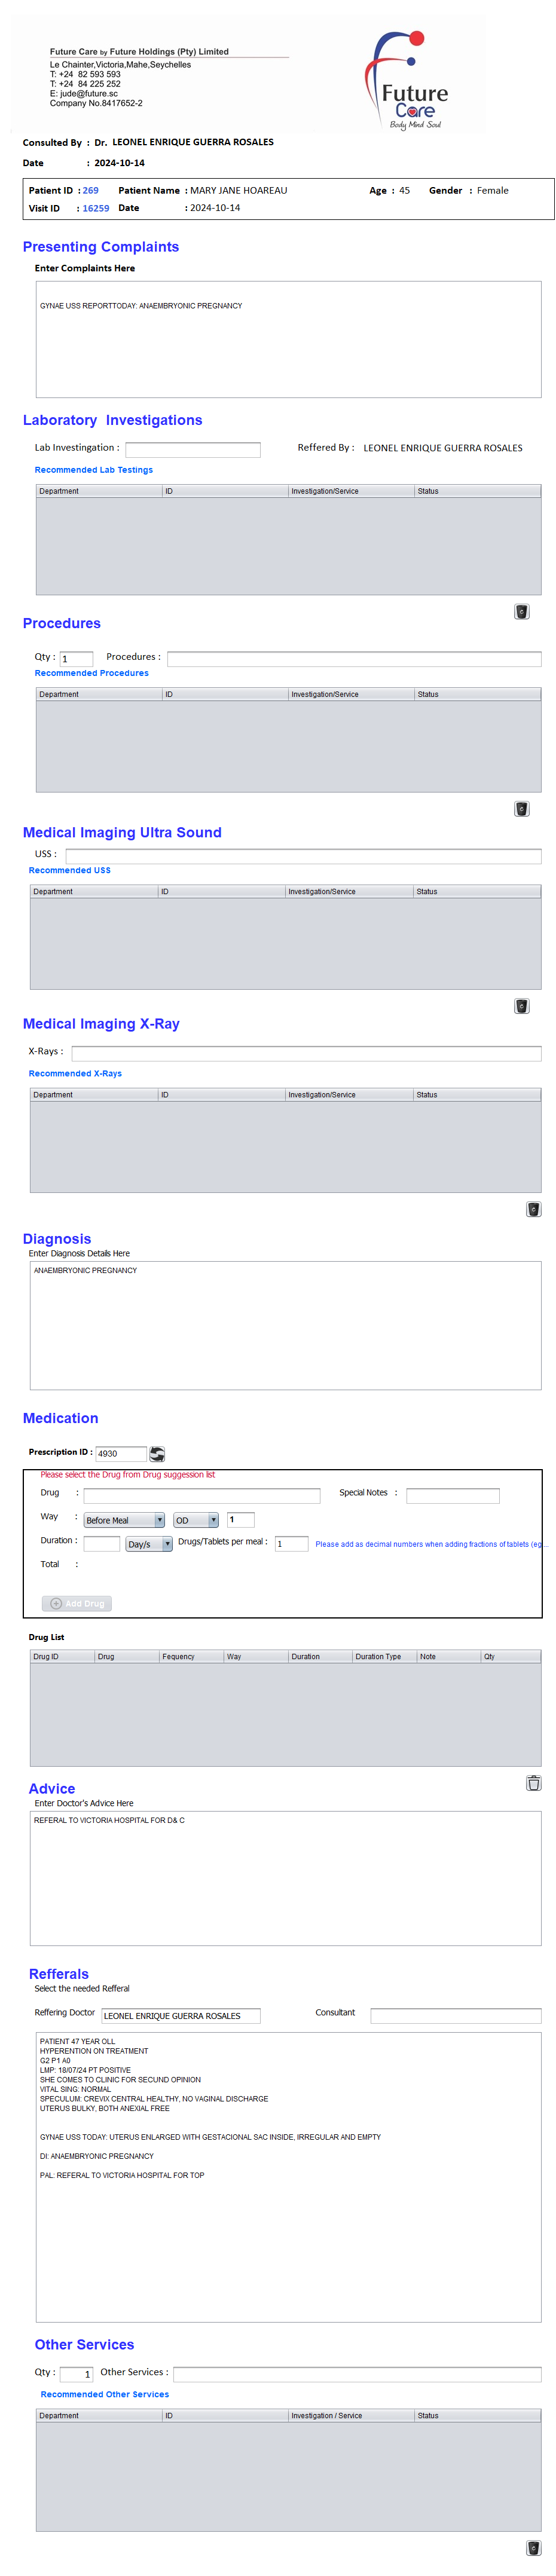Click into the Lab Investigation input field
This screenshot has width=556, height=2576.
193,450
